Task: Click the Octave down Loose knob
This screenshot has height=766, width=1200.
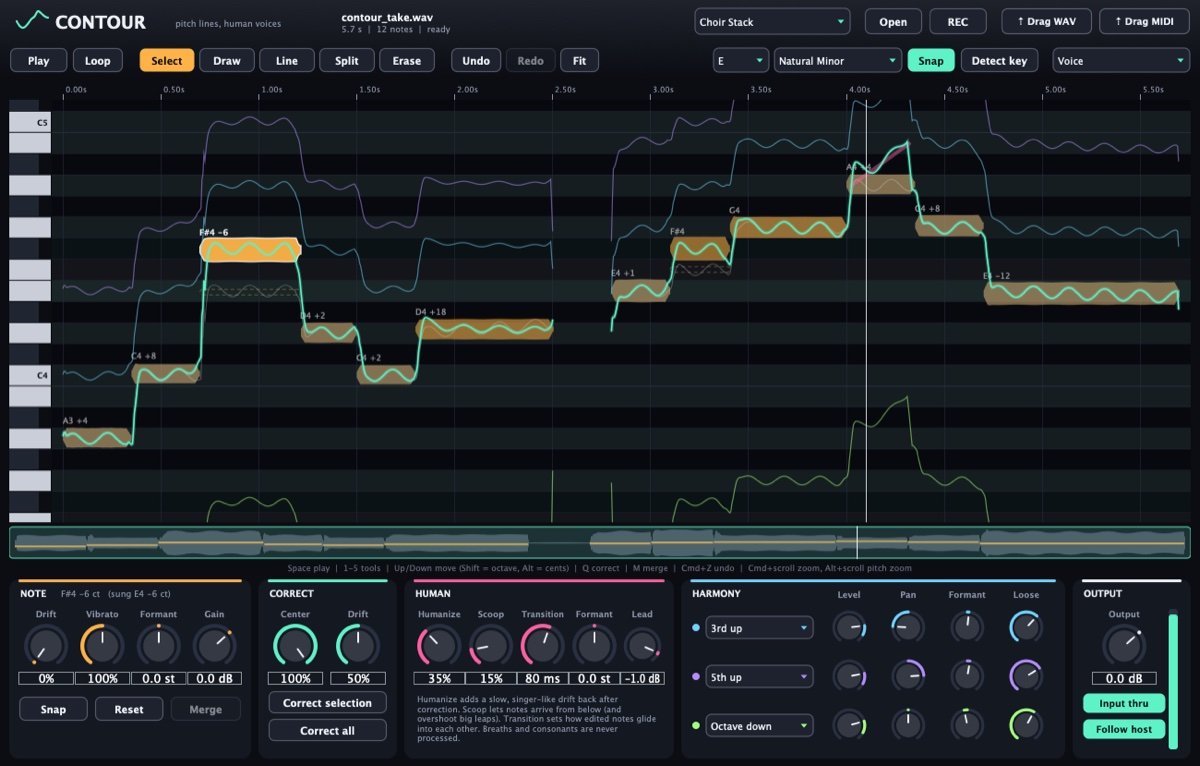Action: click(1026, 725)
